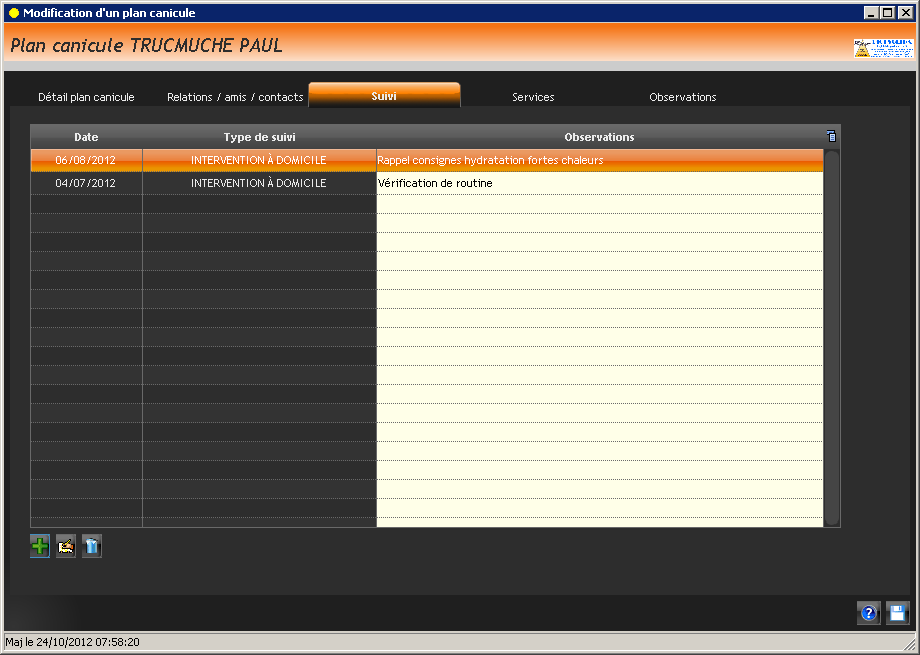The height and width of the screenshot is (655, 920).
Task: Open the table options icon in header corner
Action: point(831,136)
